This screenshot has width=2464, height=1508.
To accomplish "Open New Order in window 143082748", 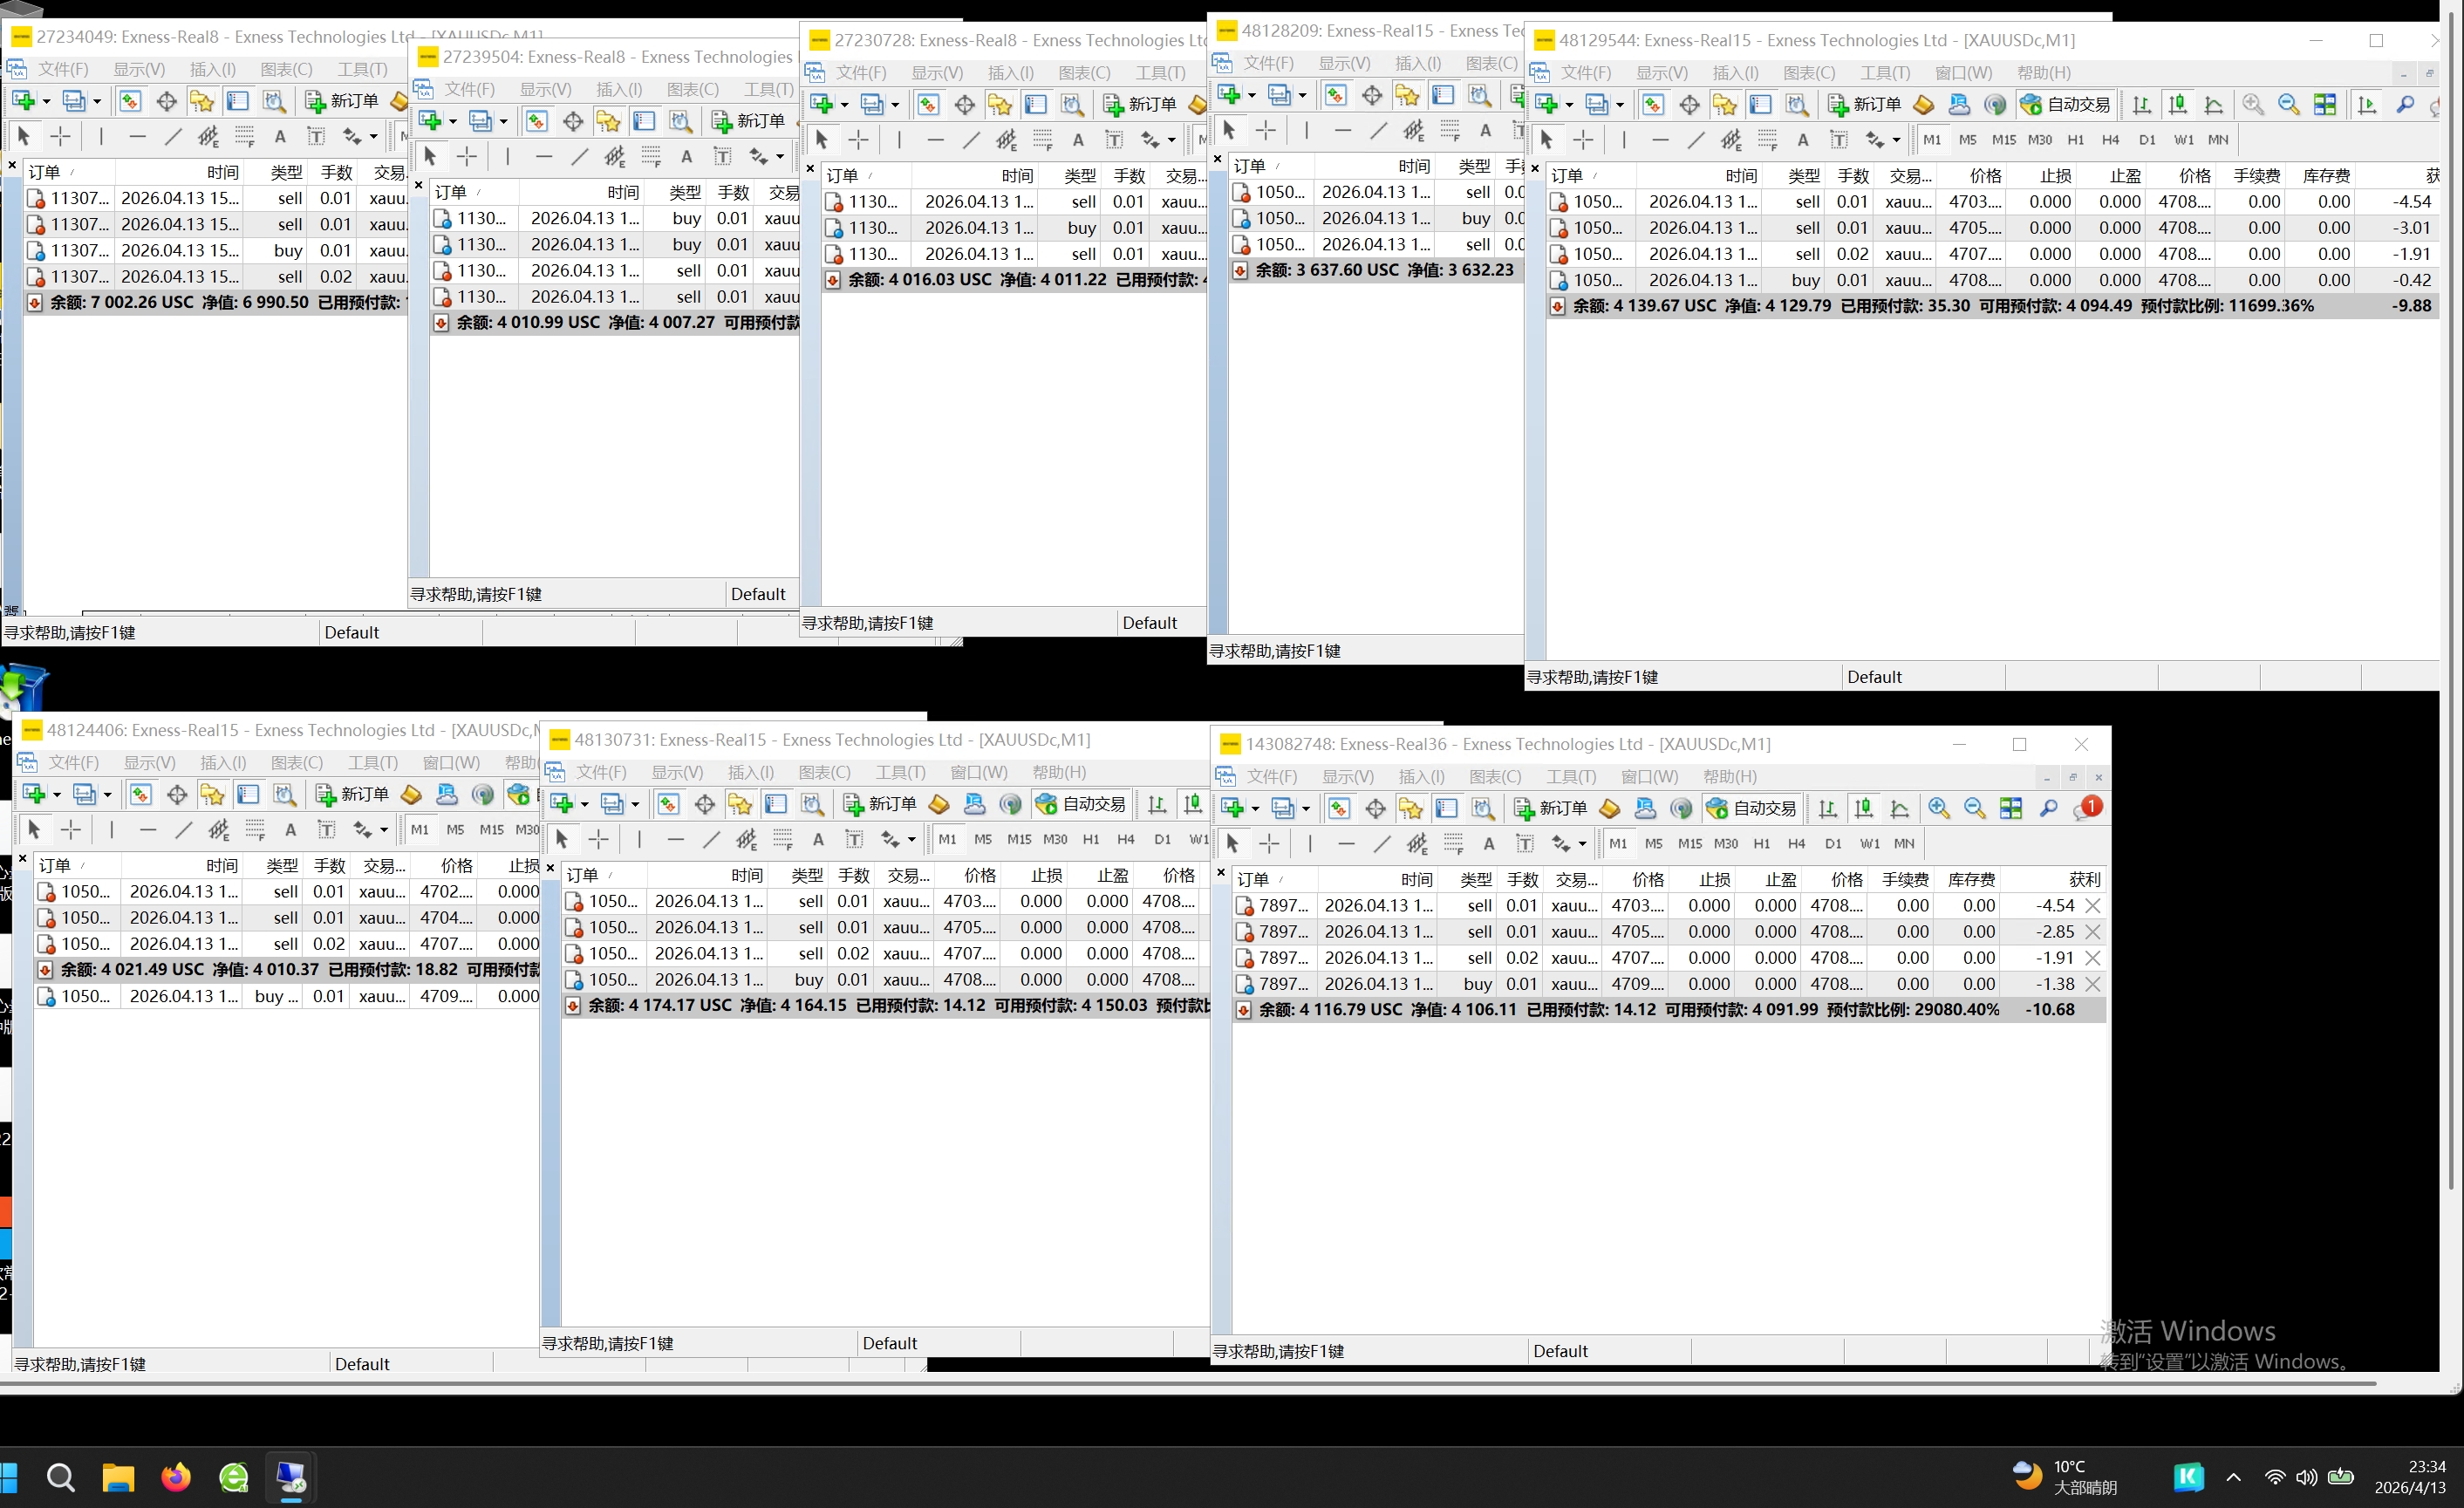I will tap(1551, 808).
